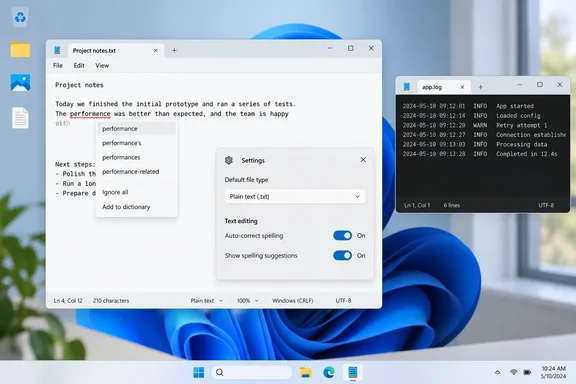Screen dimensions: 576x384
Task: Open the View menu
Action: point(102,65)
